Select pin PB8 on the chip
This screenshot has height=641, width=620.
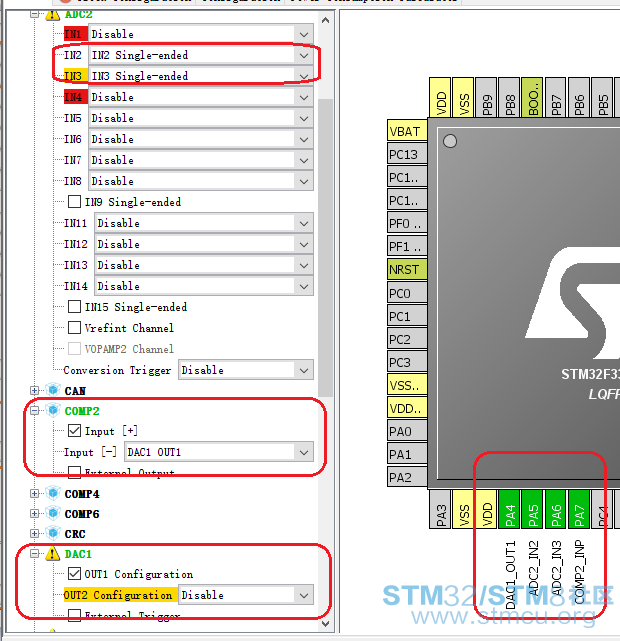(510, 97)
